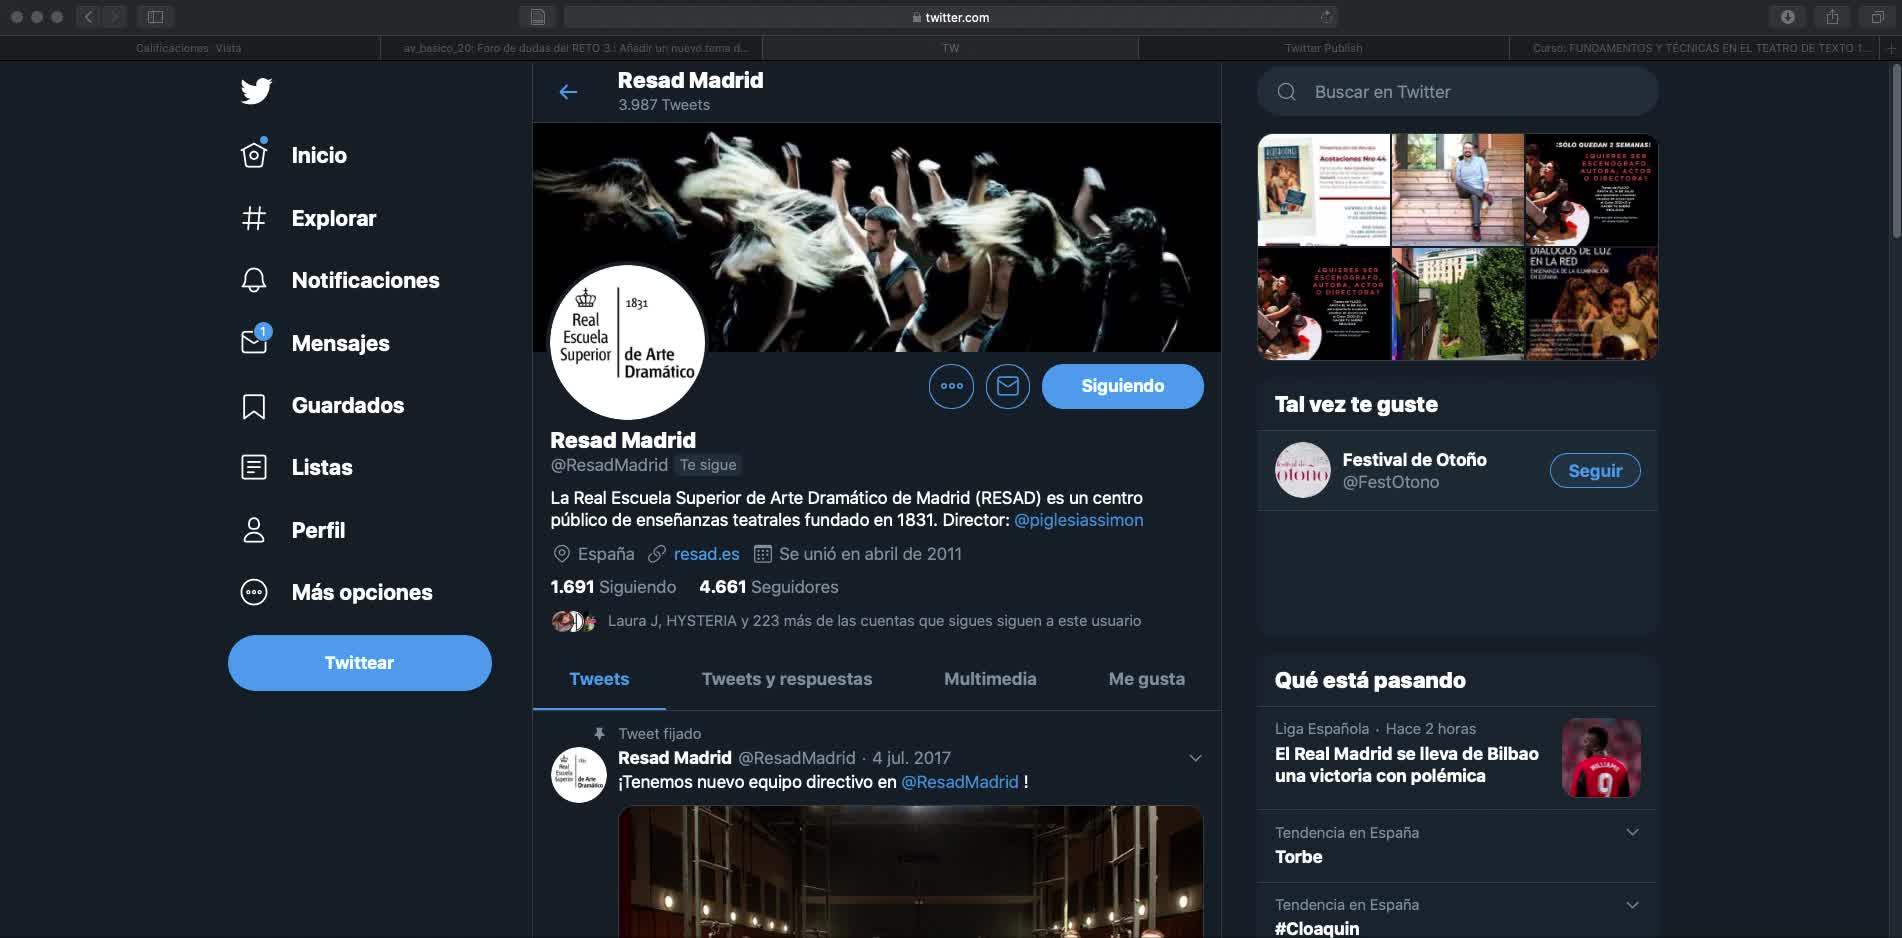The width and height of the screenshot is (1902, 938).
Task: Open a new Safari tab with plus
Action: pos(1891,48)
